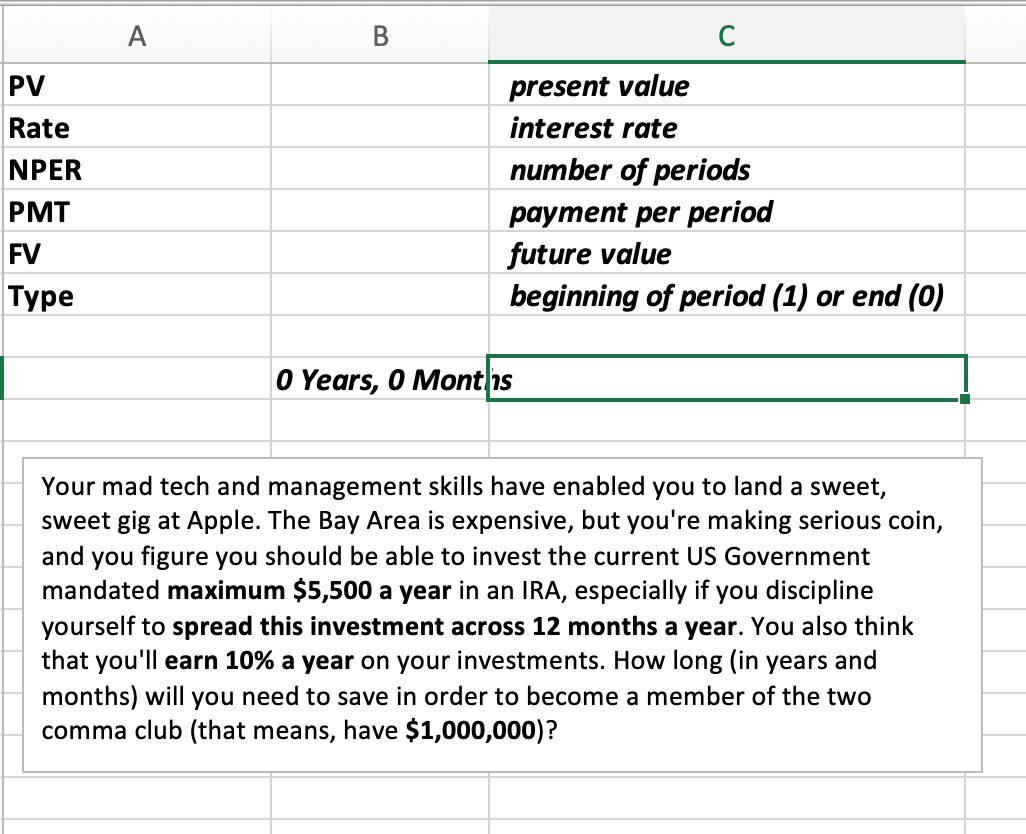
Task: Click the '0 Years, 0 Months' cell
Action: [x=379, y=380]
